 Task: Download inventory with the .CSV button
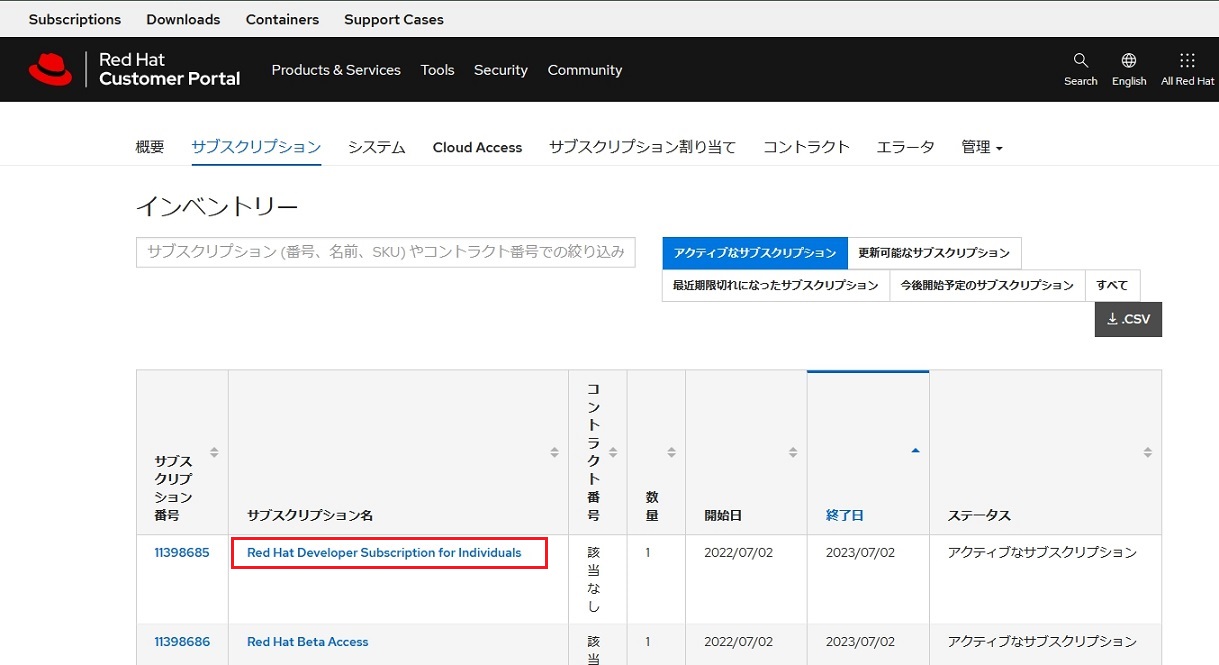[1128, 319]
